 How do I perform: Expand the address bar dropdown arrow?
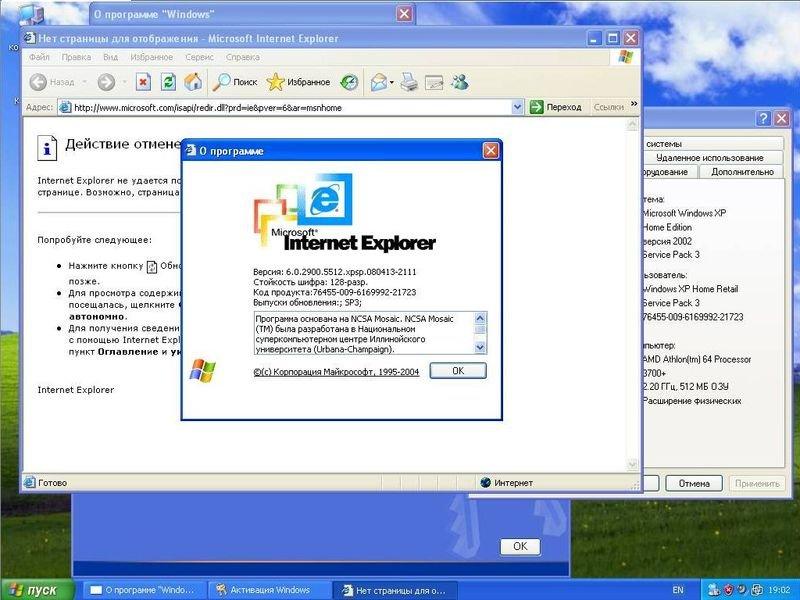pos(518,107)
